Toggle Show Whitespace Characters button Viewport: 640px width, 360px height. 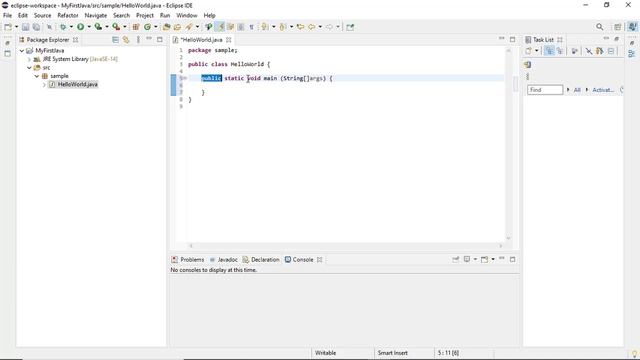pos(251,27)
